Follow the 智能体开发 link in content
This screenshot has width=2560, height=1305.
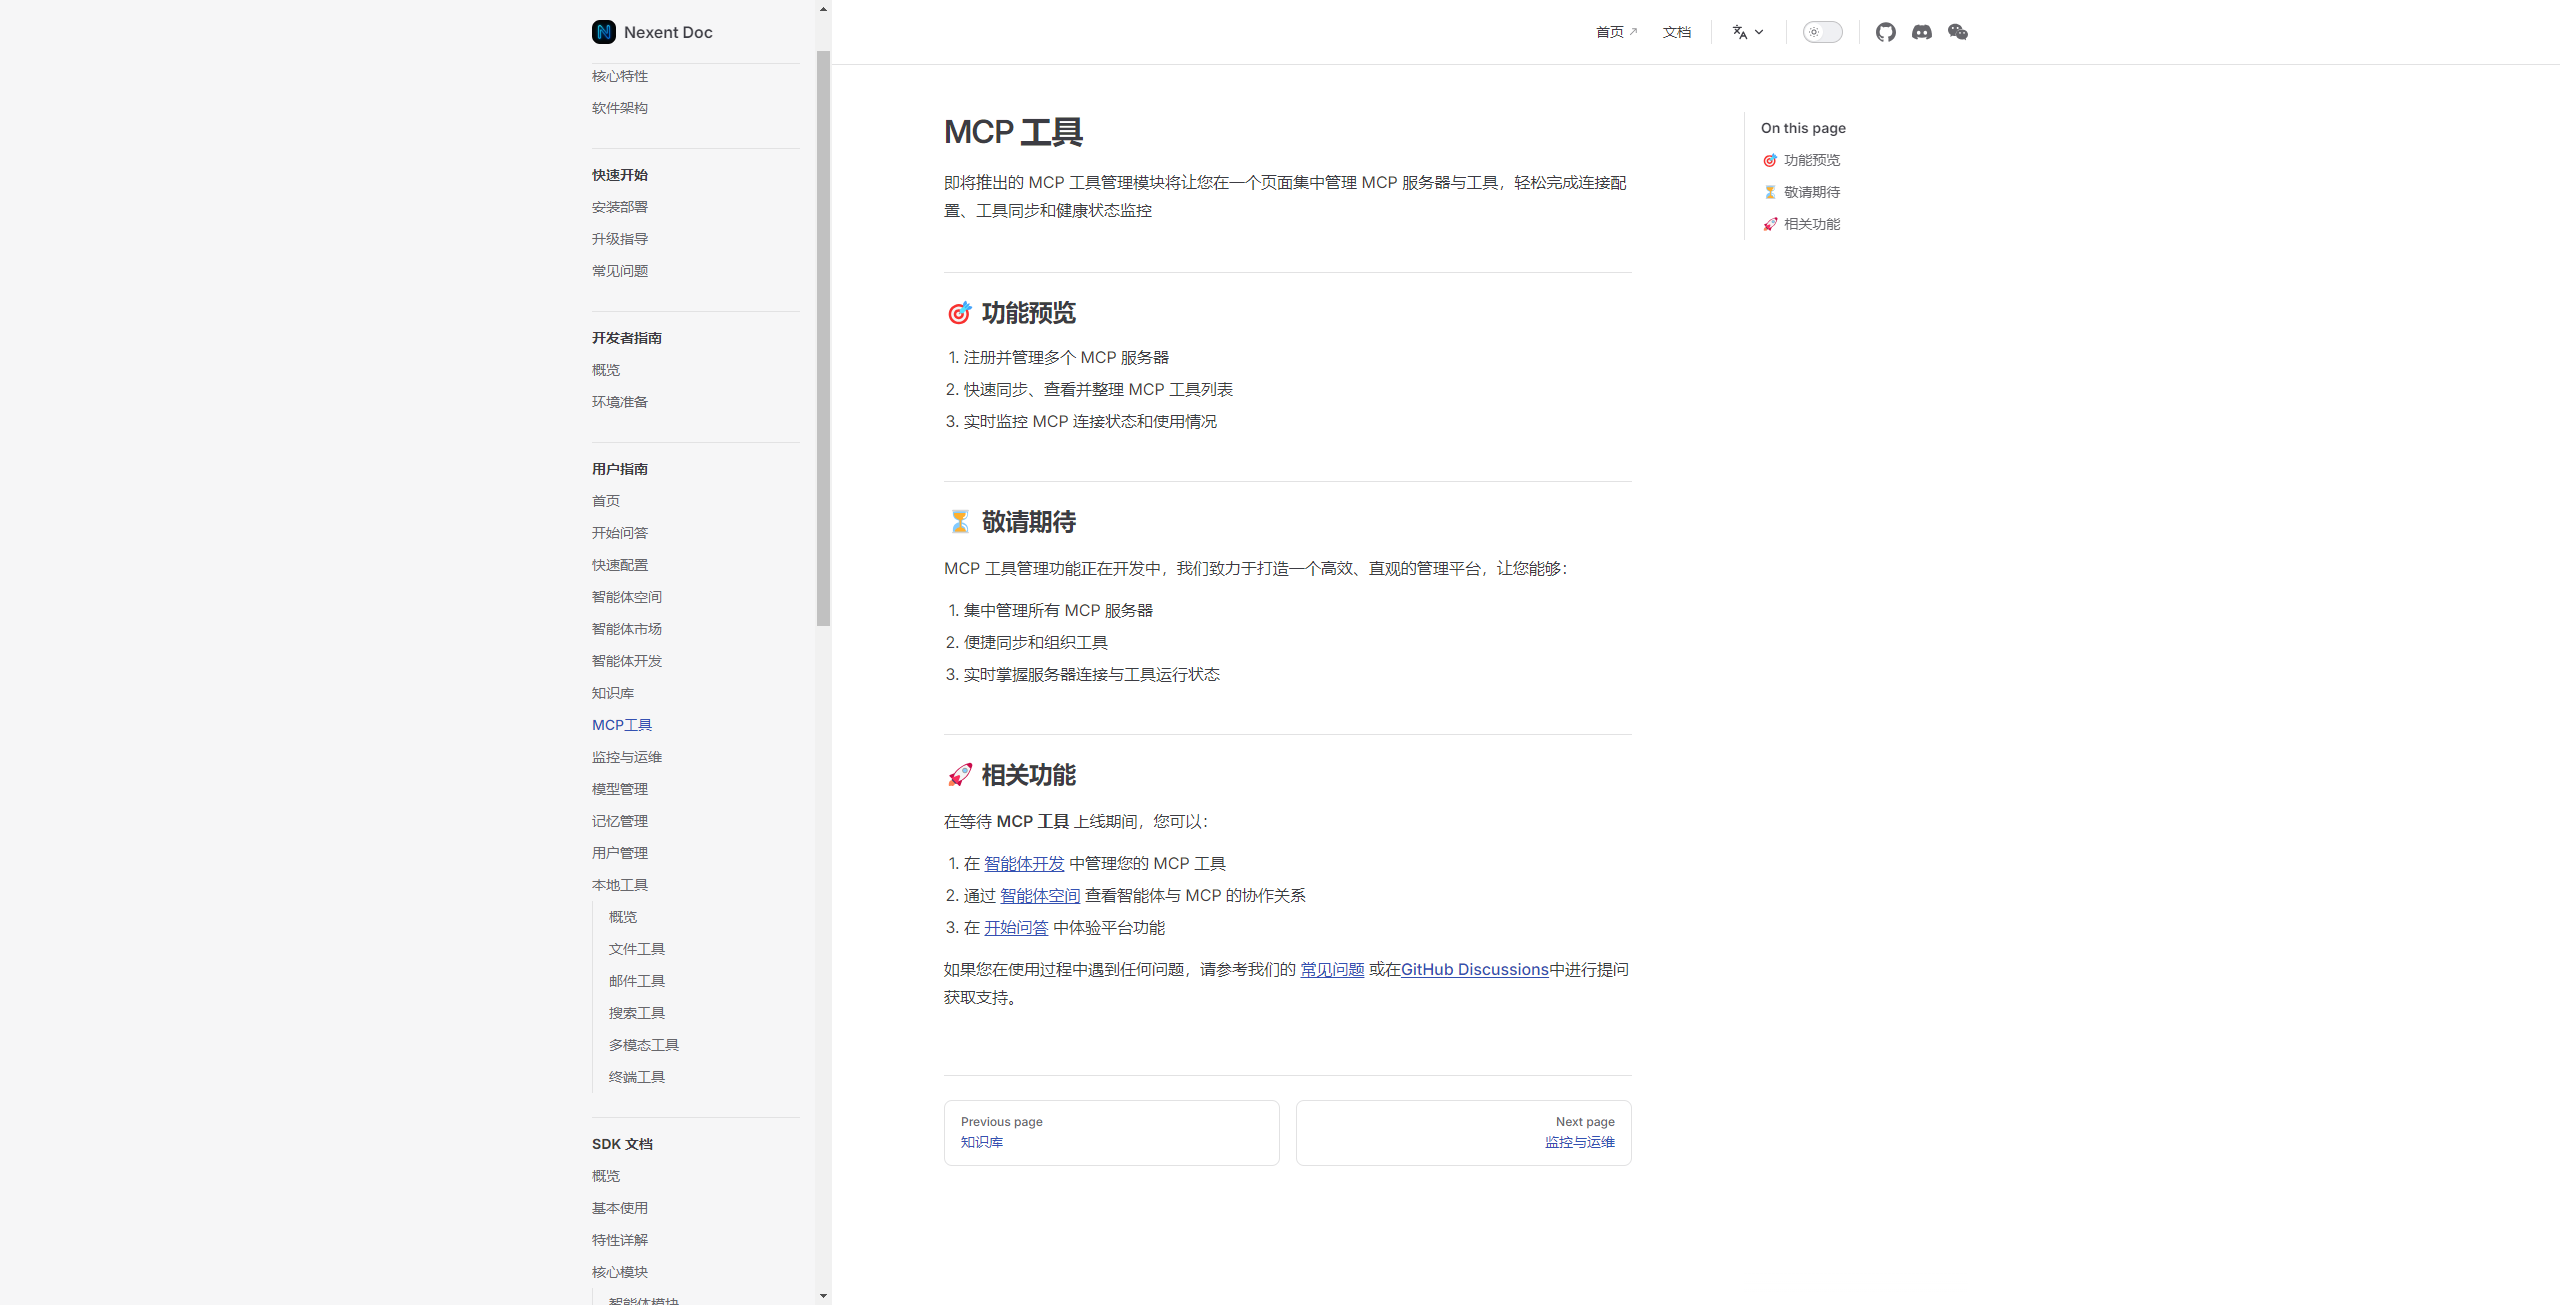pyautogui.click(x=1024, y=863)
